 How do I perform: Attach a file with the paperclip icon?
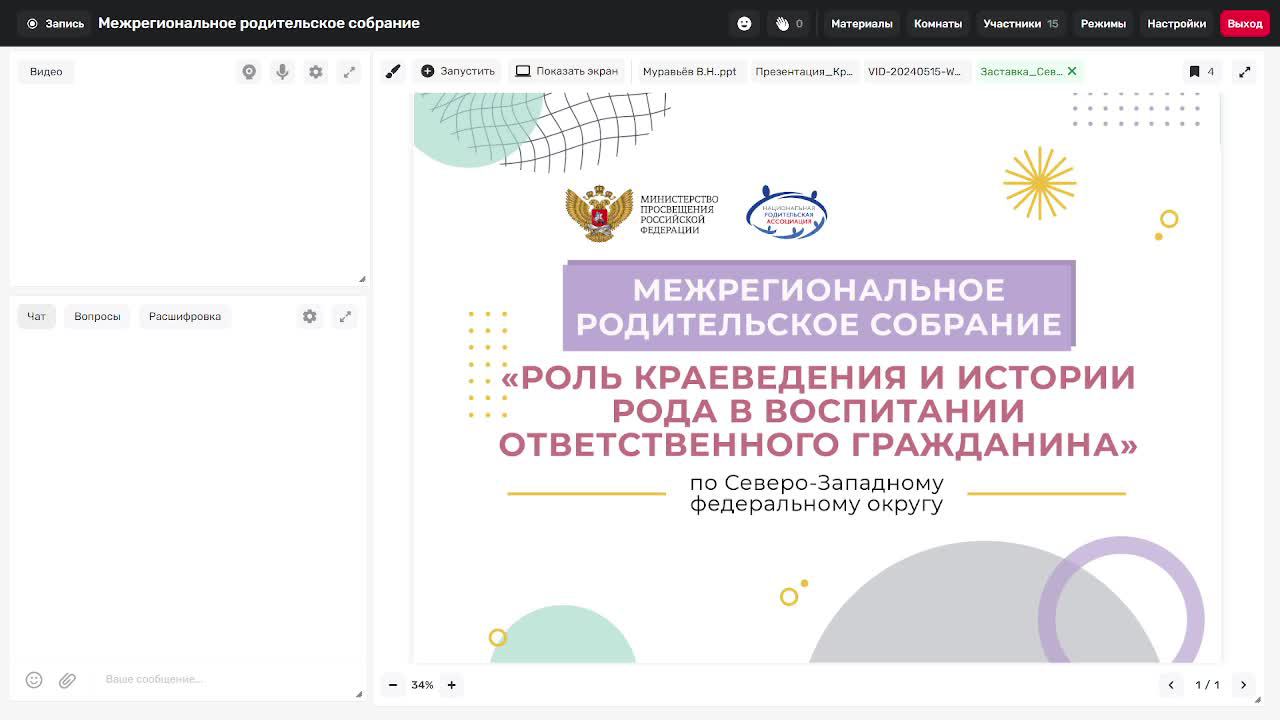67,680
